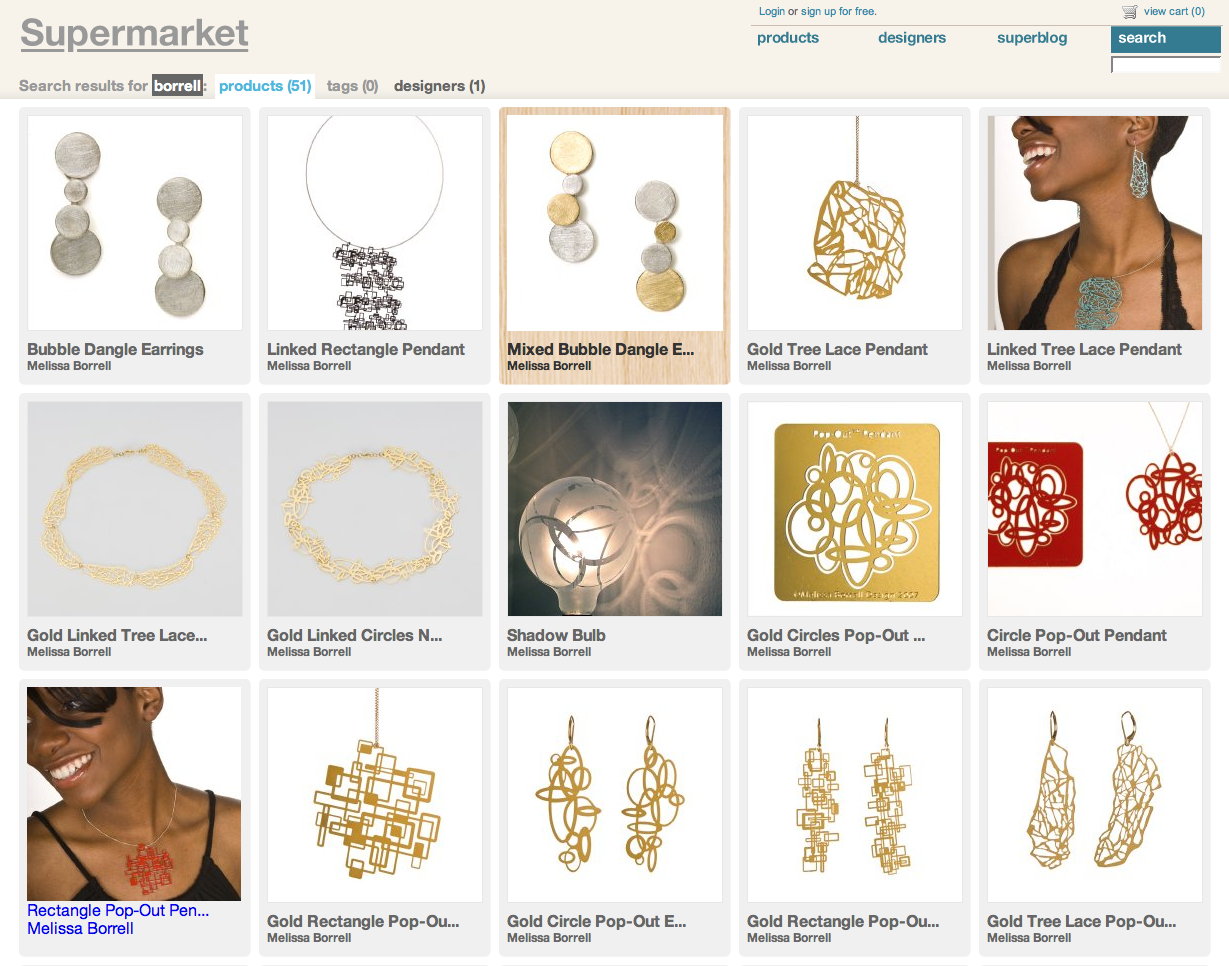Screen dimensions: 1229x966
Task: Open the Supermarket logo homepage link
Action: click(134, 33)
